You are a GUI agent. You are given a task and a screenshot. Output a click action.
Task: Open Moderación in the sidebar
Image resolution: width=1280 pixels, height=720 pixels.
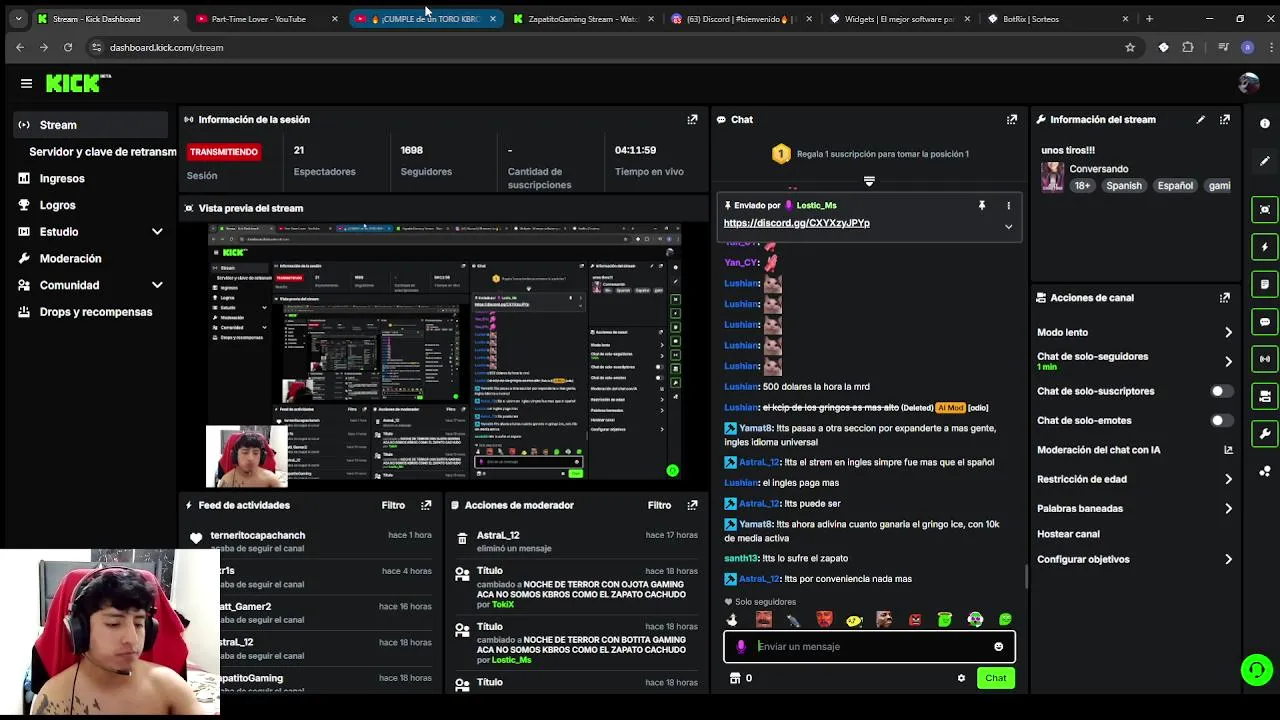70,258
